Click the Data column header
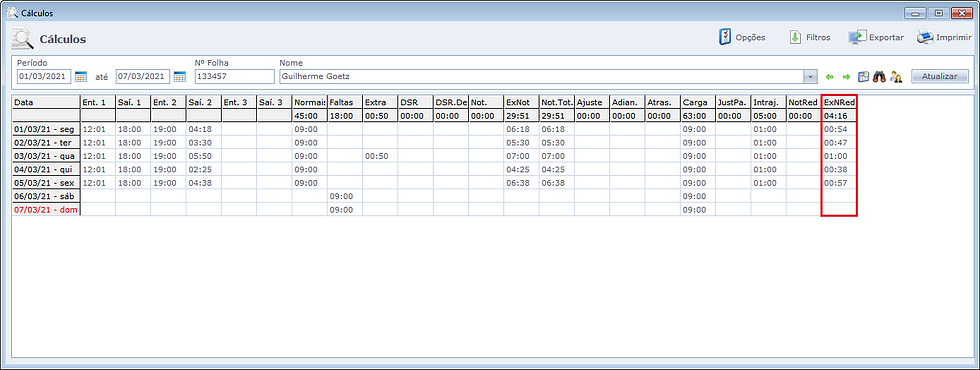 (x=46, y=102)
